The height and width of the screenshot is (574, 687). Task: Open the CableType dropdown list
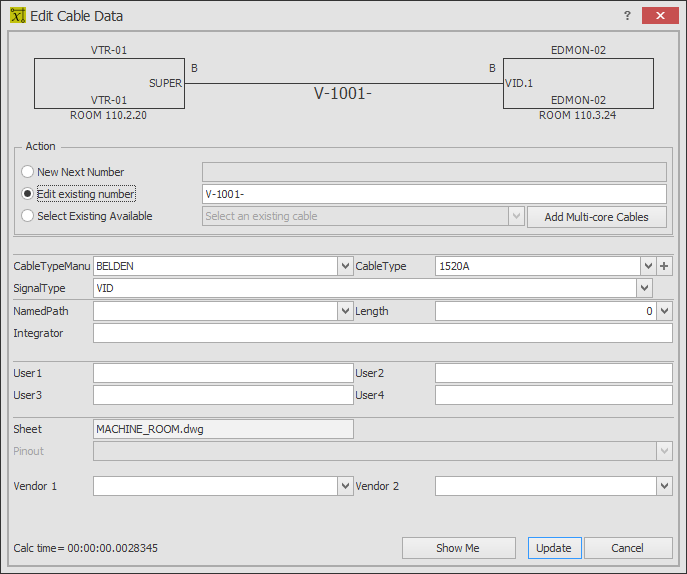648,266
